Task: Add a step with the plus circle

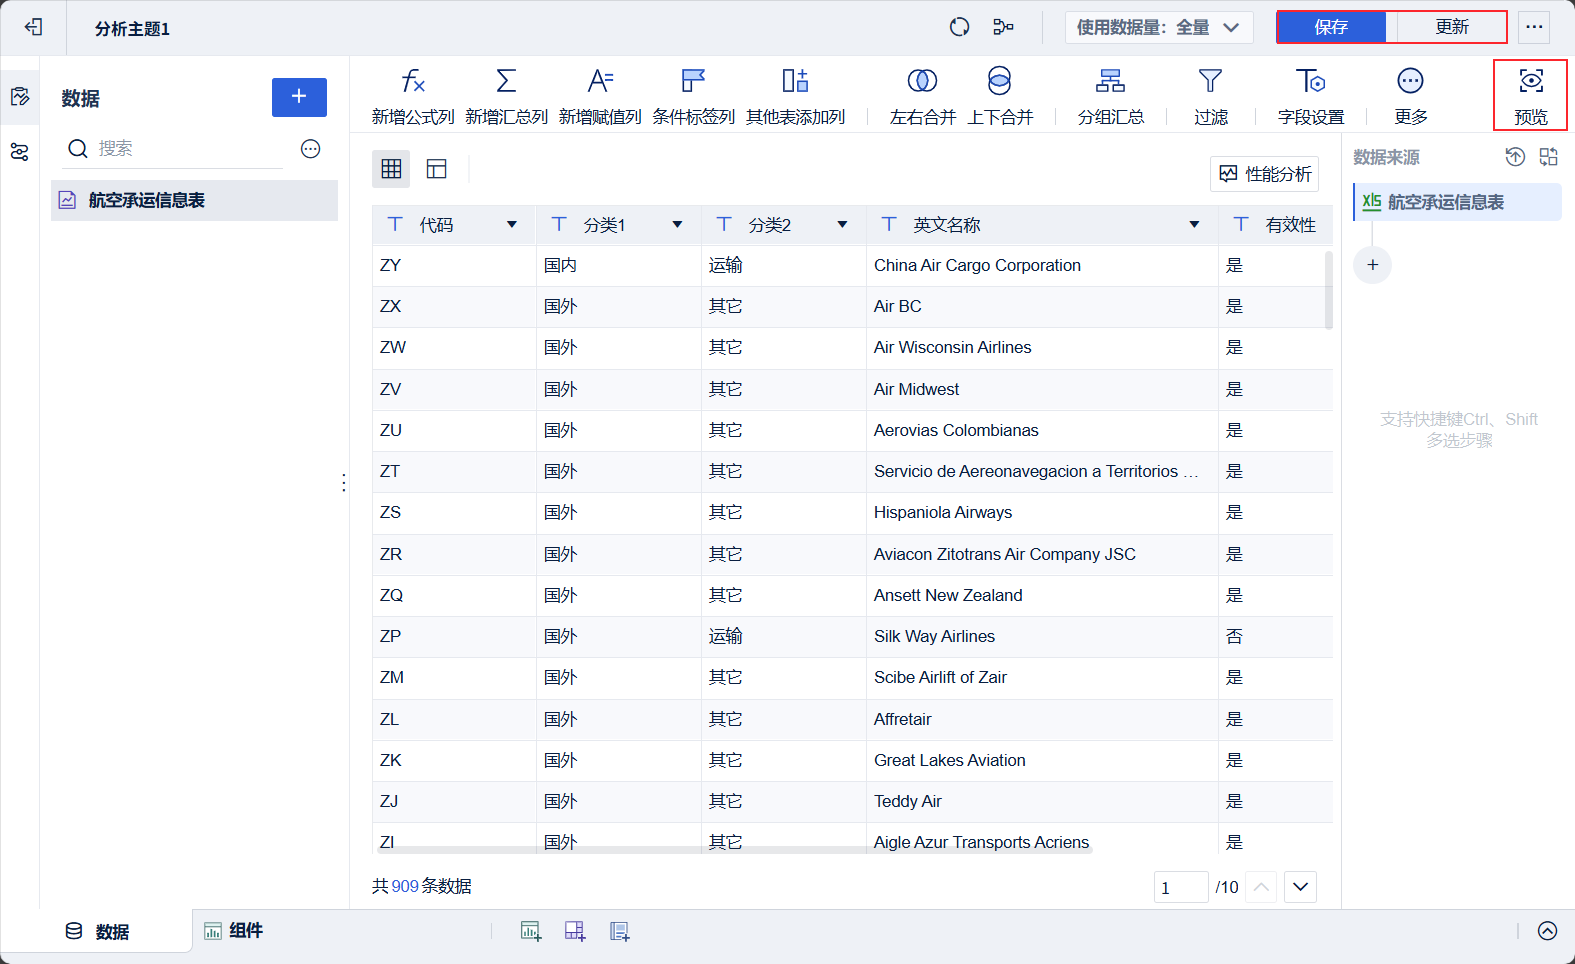Action: [1372, 265]
